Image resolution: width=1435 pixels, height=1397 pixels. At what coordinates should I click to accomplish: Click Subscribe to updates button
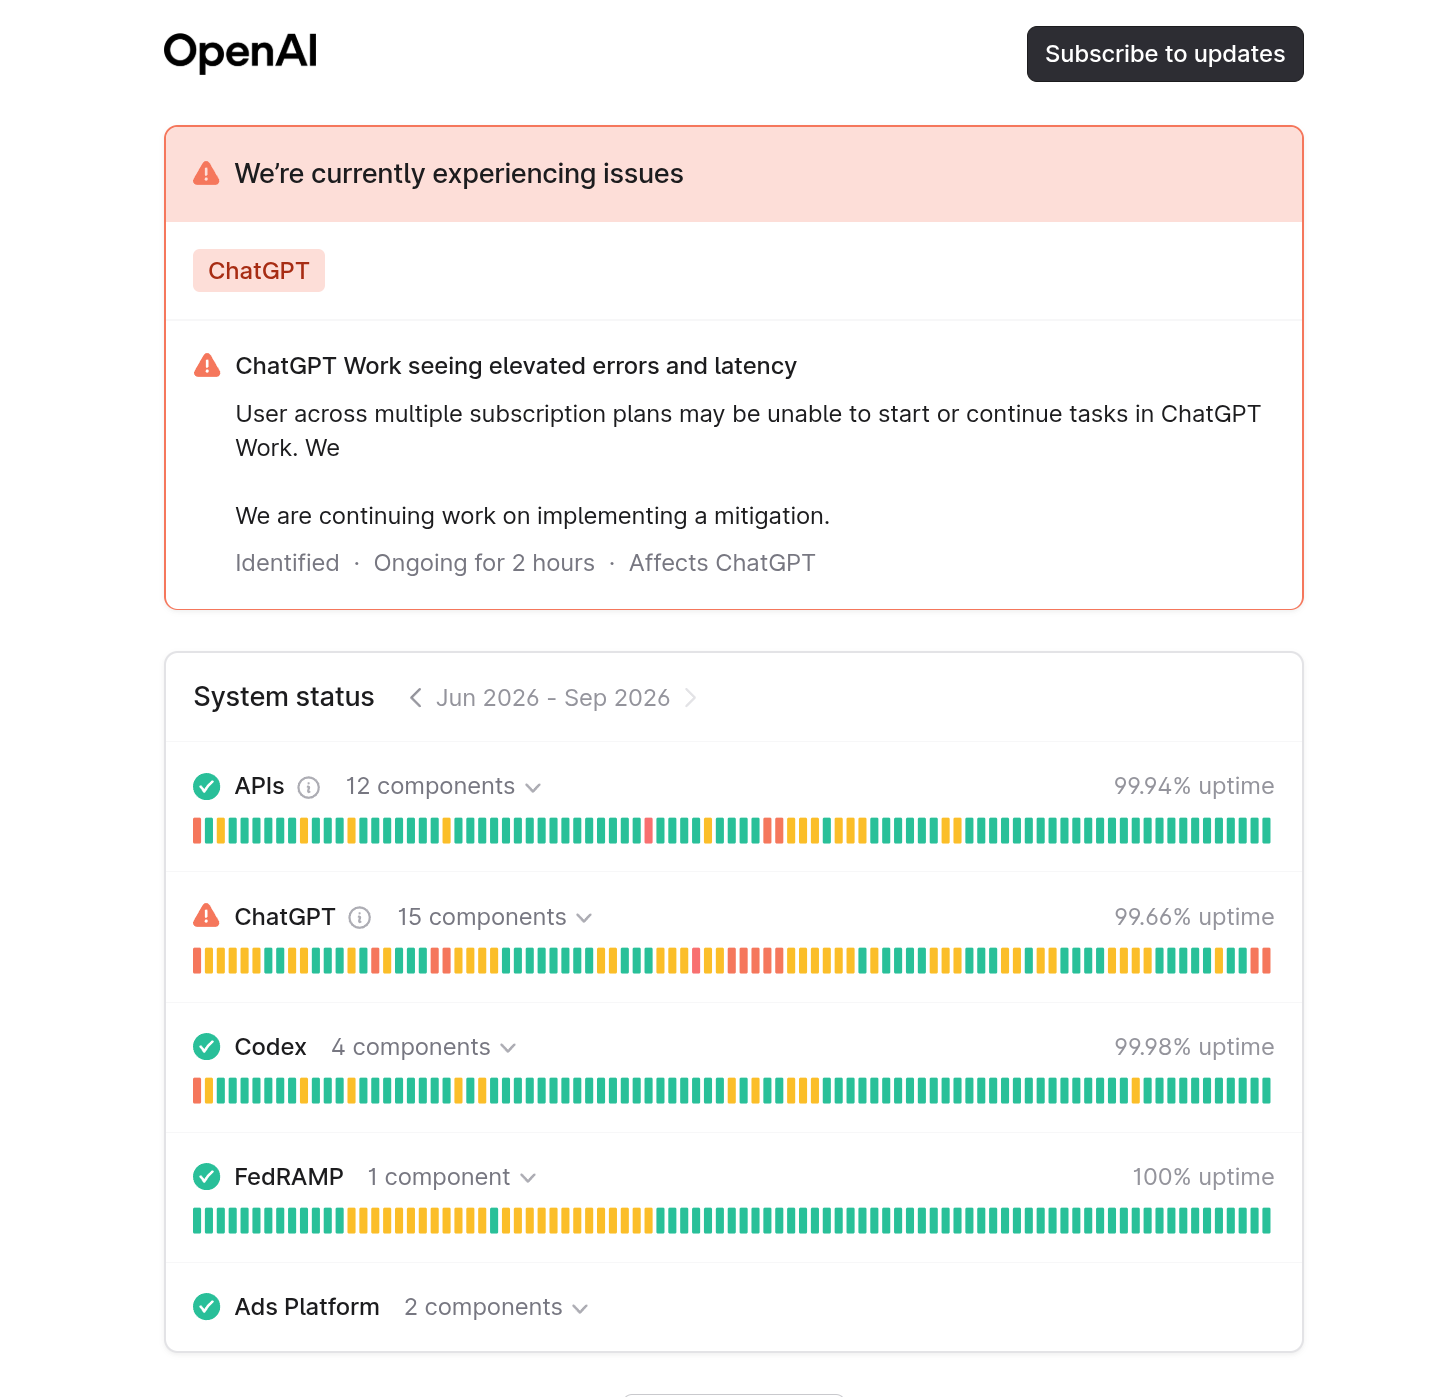coord(1165,54)
